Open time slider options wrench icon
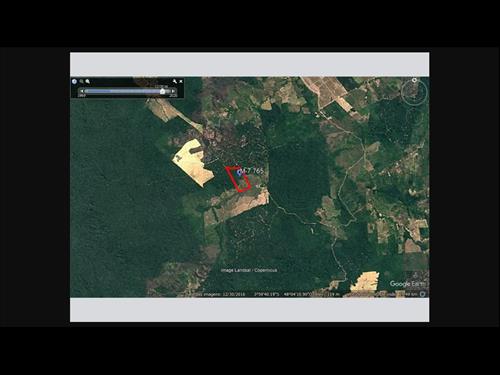This screenshot has height=375, width=500. [175, 81]
